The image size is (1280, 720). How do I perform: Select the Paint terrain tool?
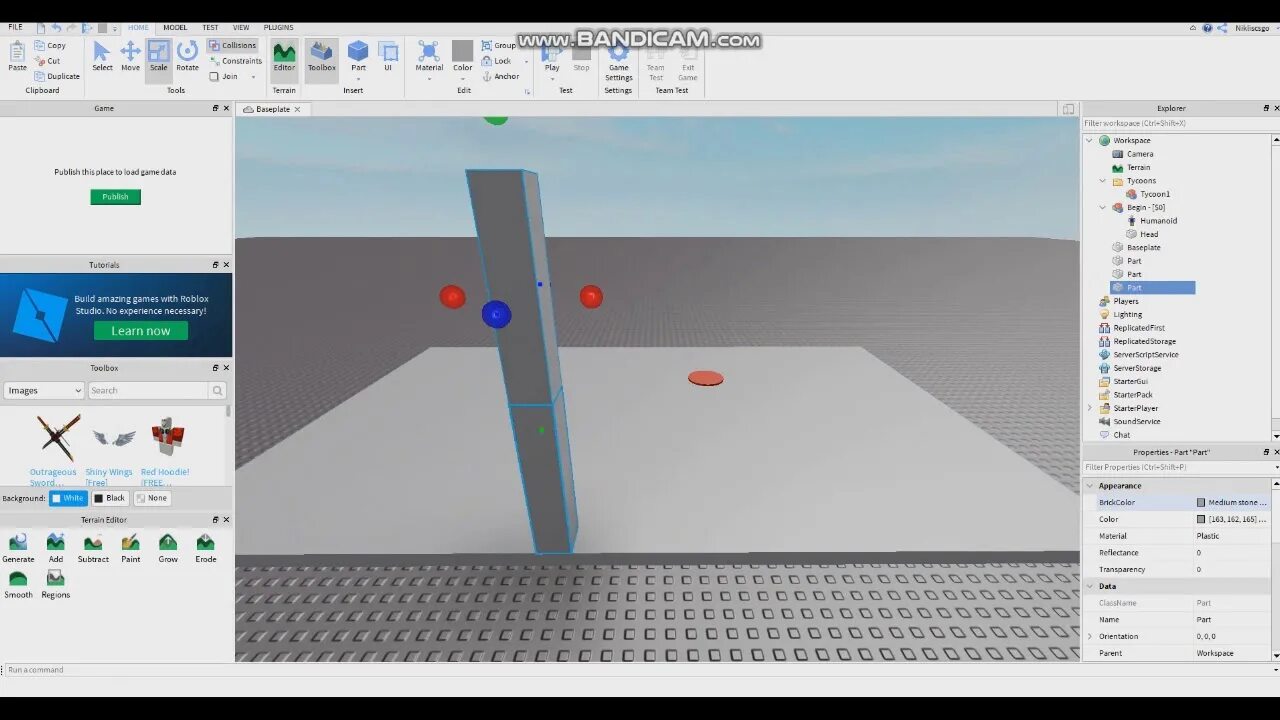(x=131, y=548)
